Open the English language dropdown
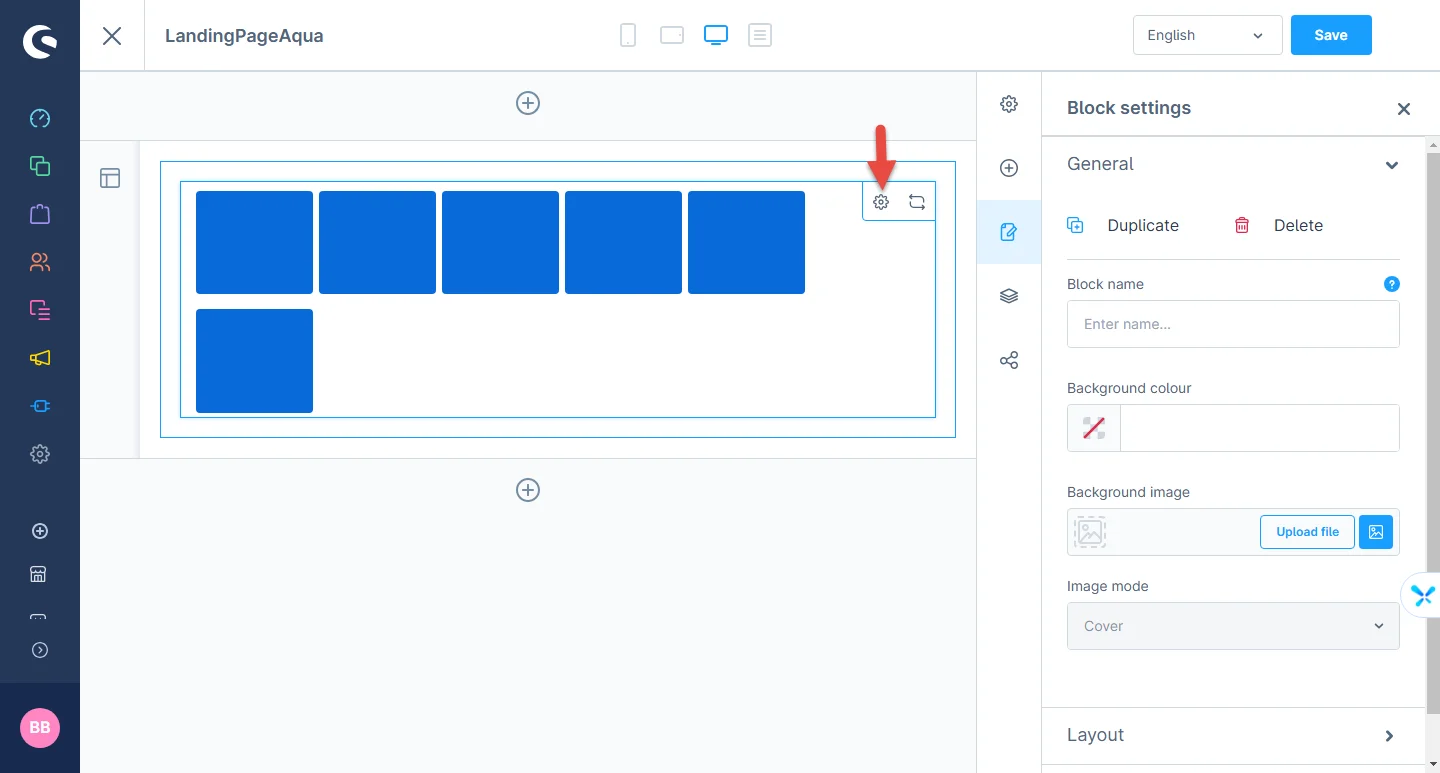Image resolution: width=1440 pixels, height=773 pixels. coord(1207,35)
